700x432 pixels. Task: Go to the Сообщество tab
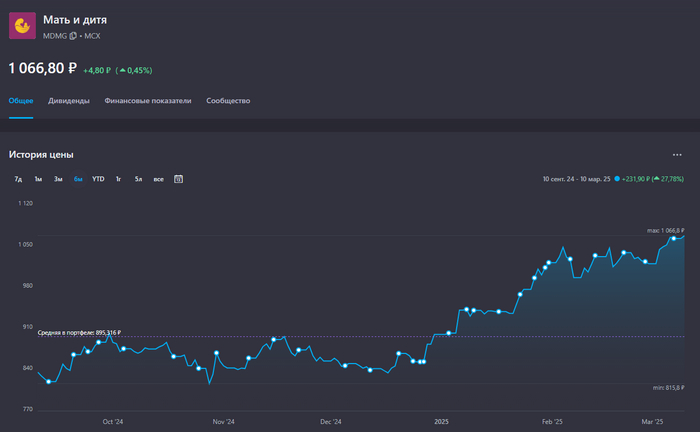click(228, 101)
